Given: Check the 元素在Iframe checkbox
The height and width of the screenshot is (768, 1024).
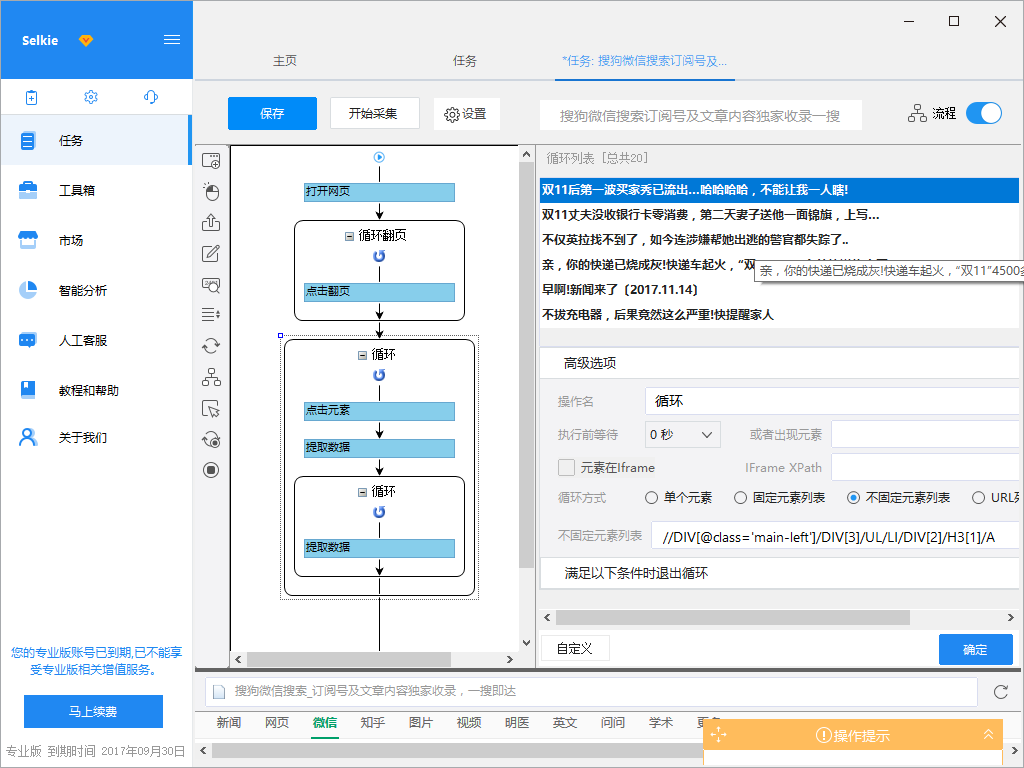Looking at the screenshot, I should (567, 467).
